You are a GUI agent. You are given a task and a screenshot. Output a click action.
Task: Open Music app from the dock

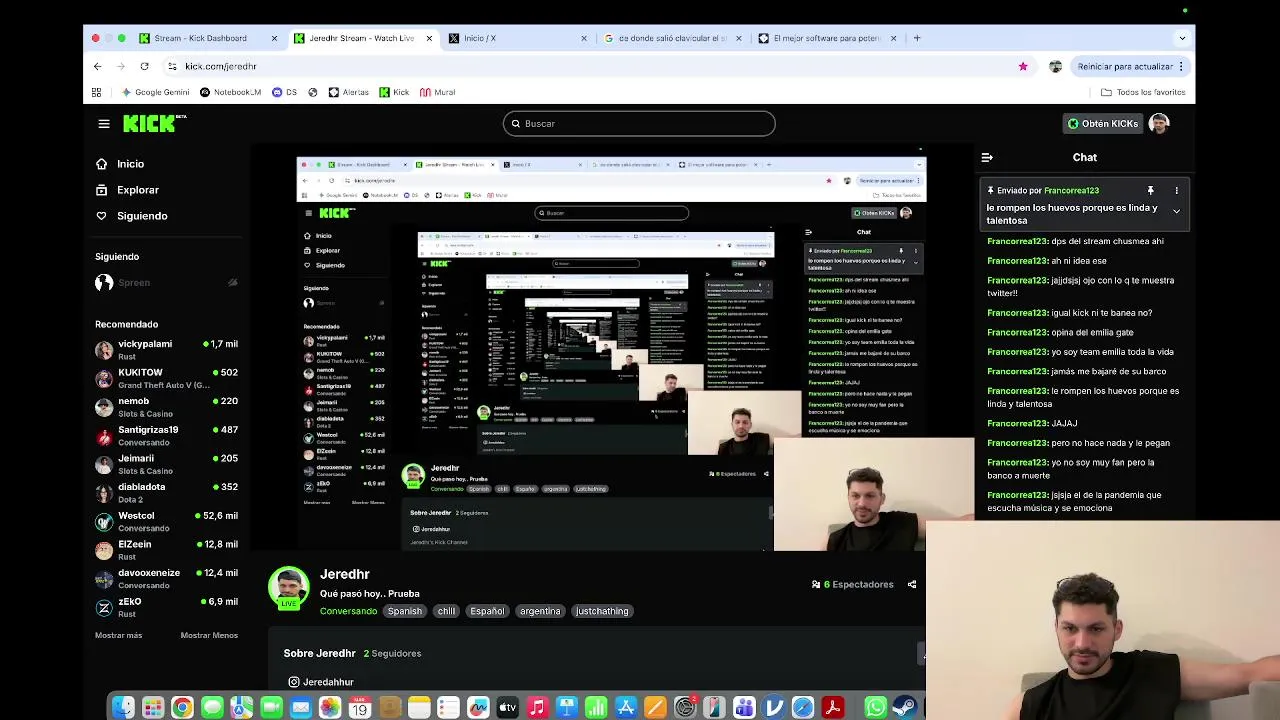[x=537, y=708]
